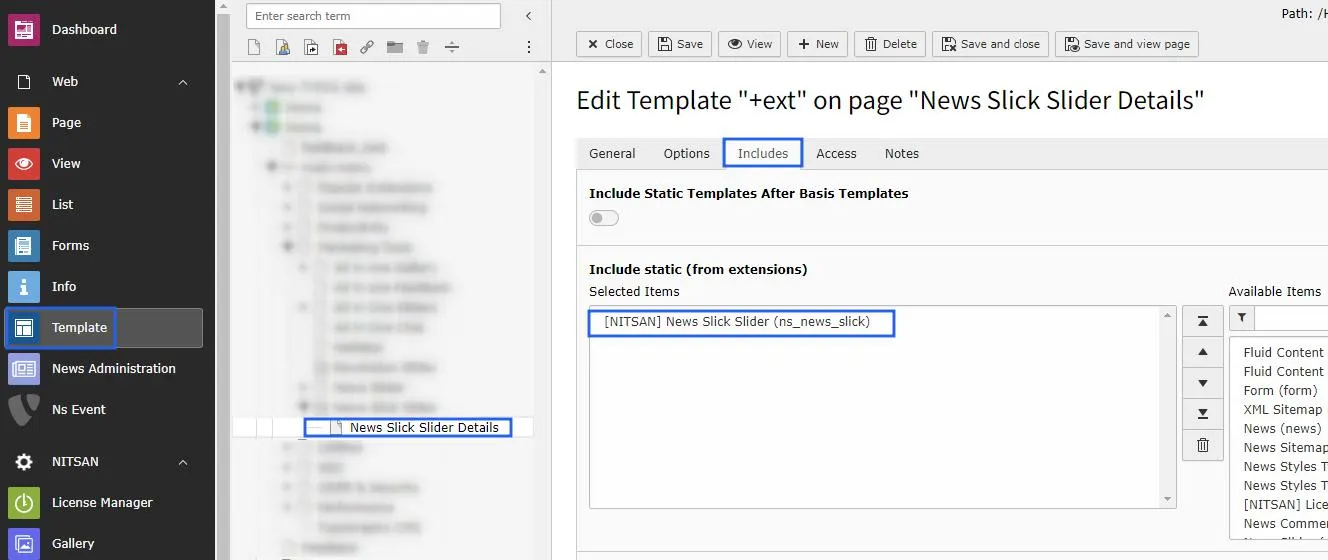Switch to the Notes tab
The width and height of the screenshot is (1328, 560).
901,154
